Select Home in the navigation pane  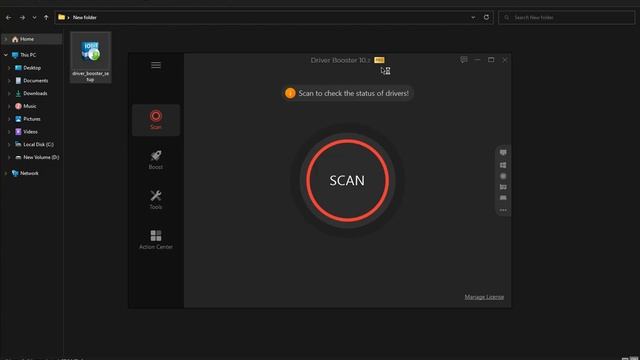[27, 39]
